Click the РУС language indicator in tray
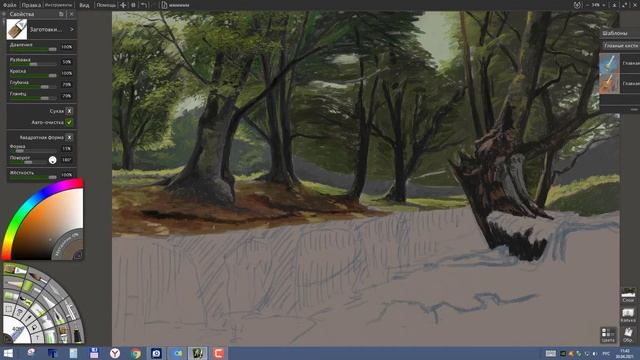This screenshot has width=640, height=360. [x=606, y=353]
